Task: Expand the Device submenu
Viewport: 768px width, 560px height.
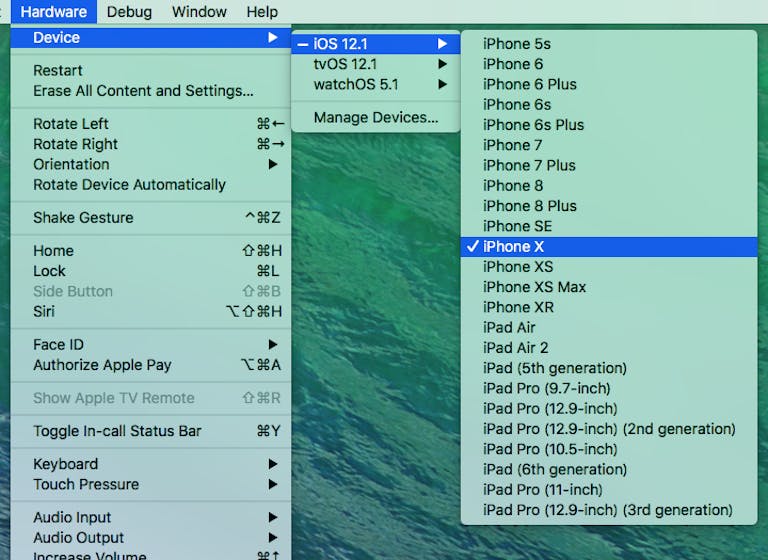Action: 151,38
